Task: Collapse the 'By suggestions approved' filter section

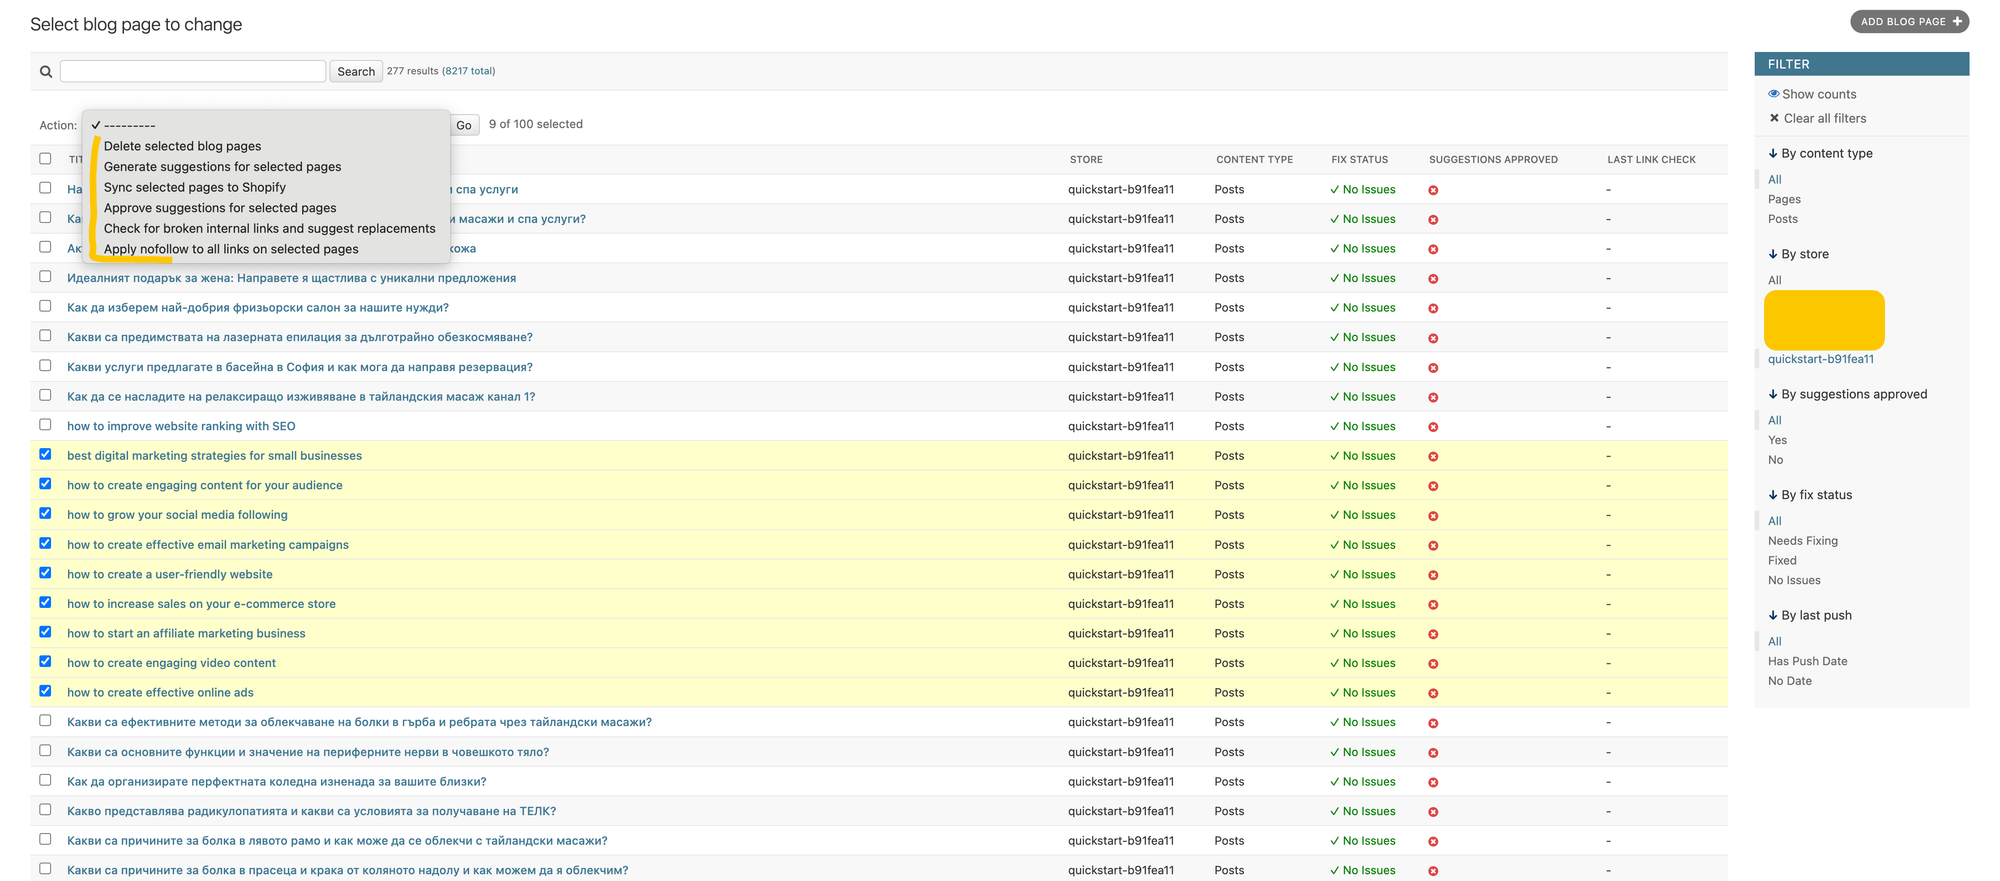Action: pyautogui.click(x=1847, y=394)
